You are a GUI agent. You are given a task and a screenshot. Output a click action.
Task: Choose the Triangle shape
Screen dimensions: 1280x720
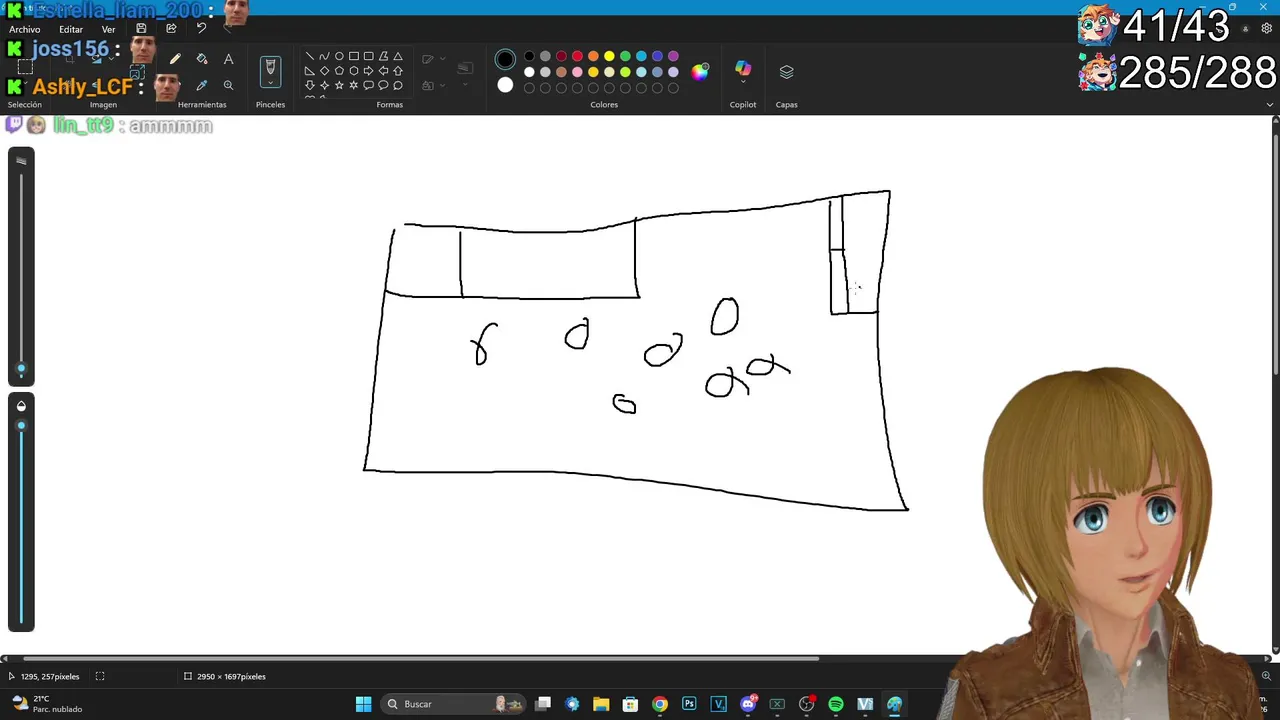(x=398, y=56)
